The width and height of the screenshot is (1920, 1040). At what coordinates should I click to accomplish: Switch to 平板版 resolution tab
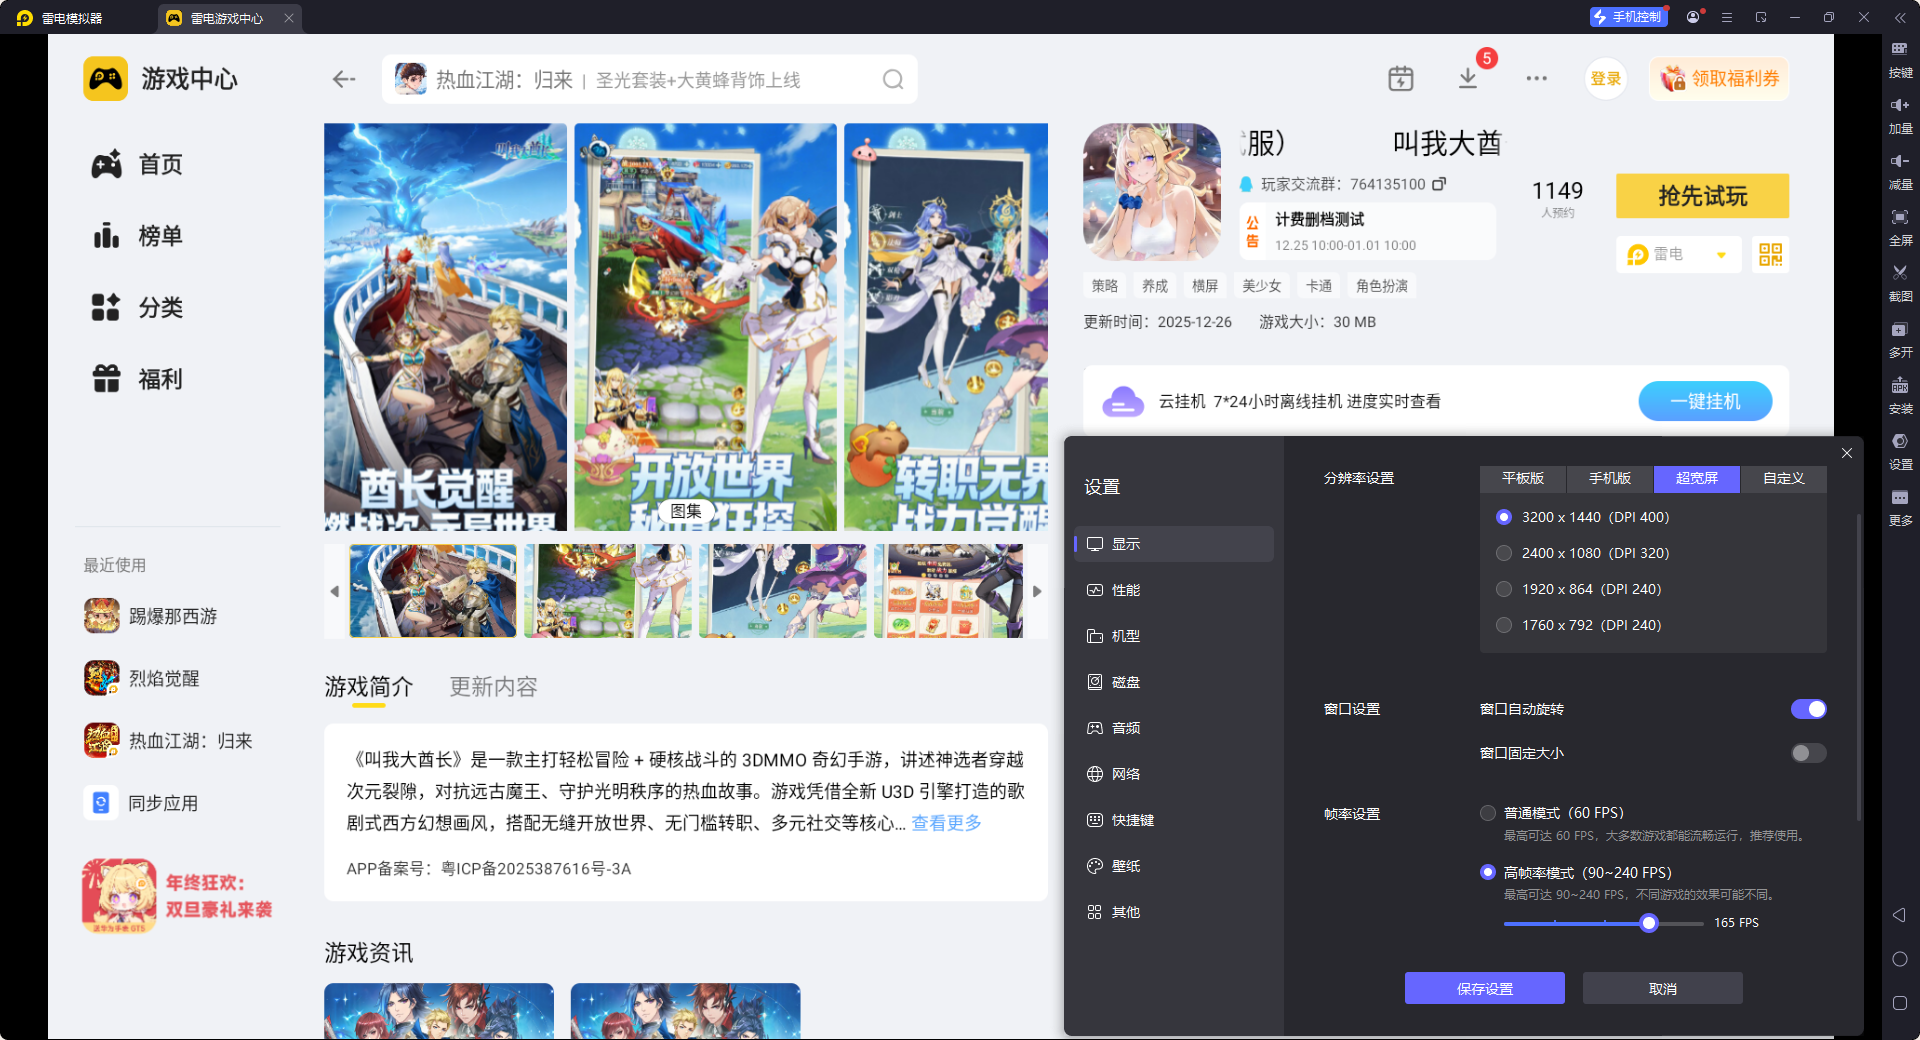(1523, 479)
